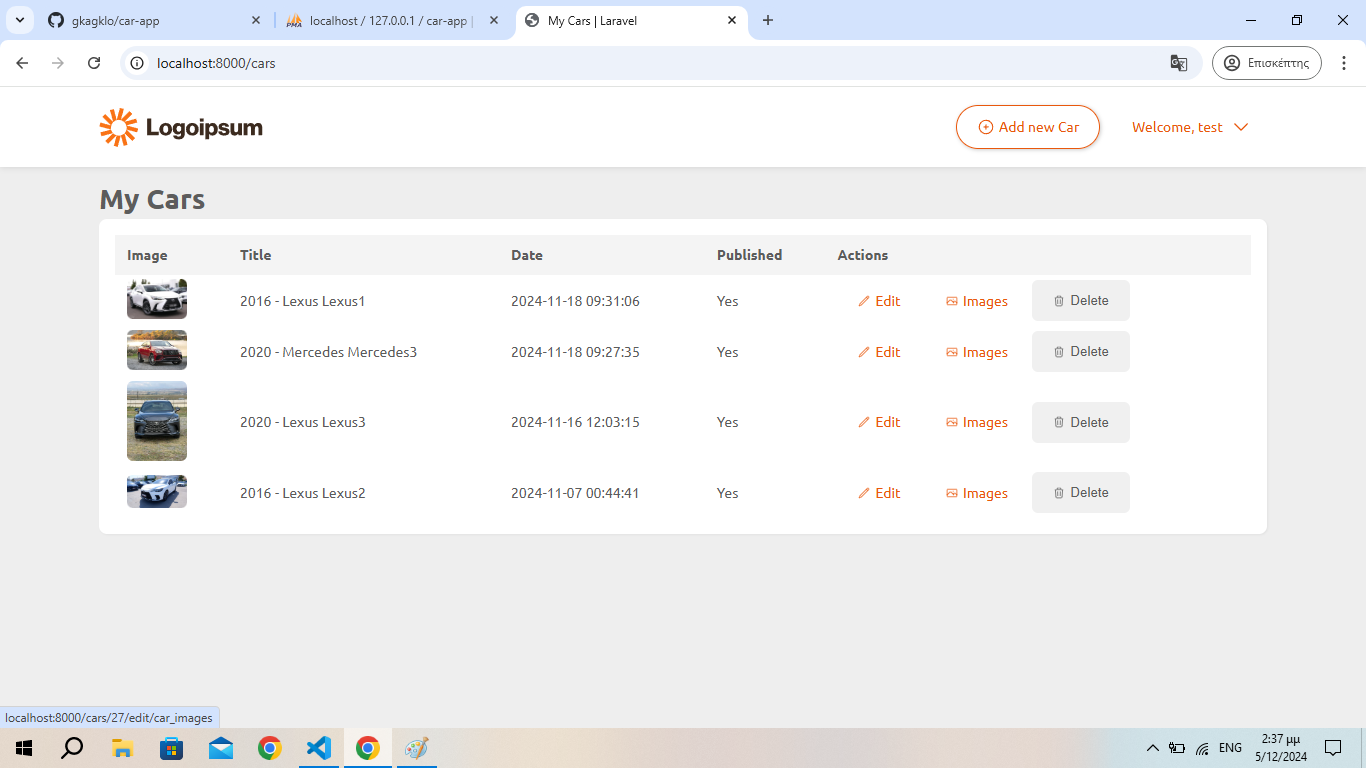Viewport: 1366px width, 768px height.
Task: Delete the 2016 - Lexus Lexus1 car
Action: point(1081,300)
